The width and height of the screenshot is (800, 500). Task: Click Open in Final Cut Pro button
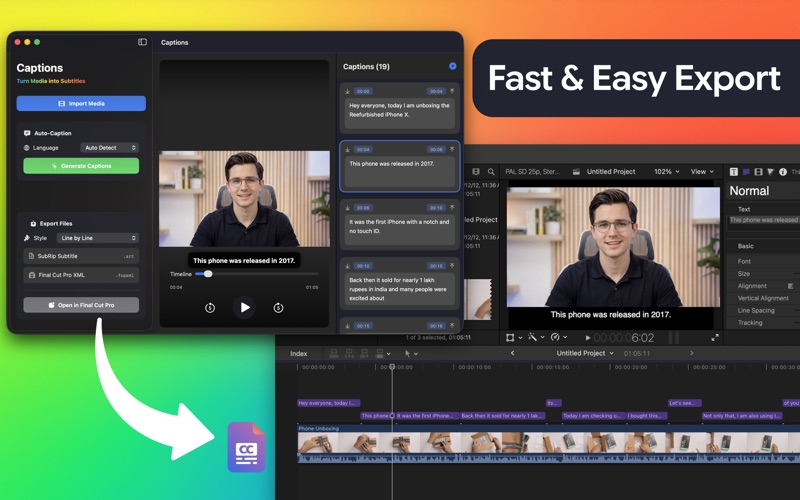tap(81, 305)
